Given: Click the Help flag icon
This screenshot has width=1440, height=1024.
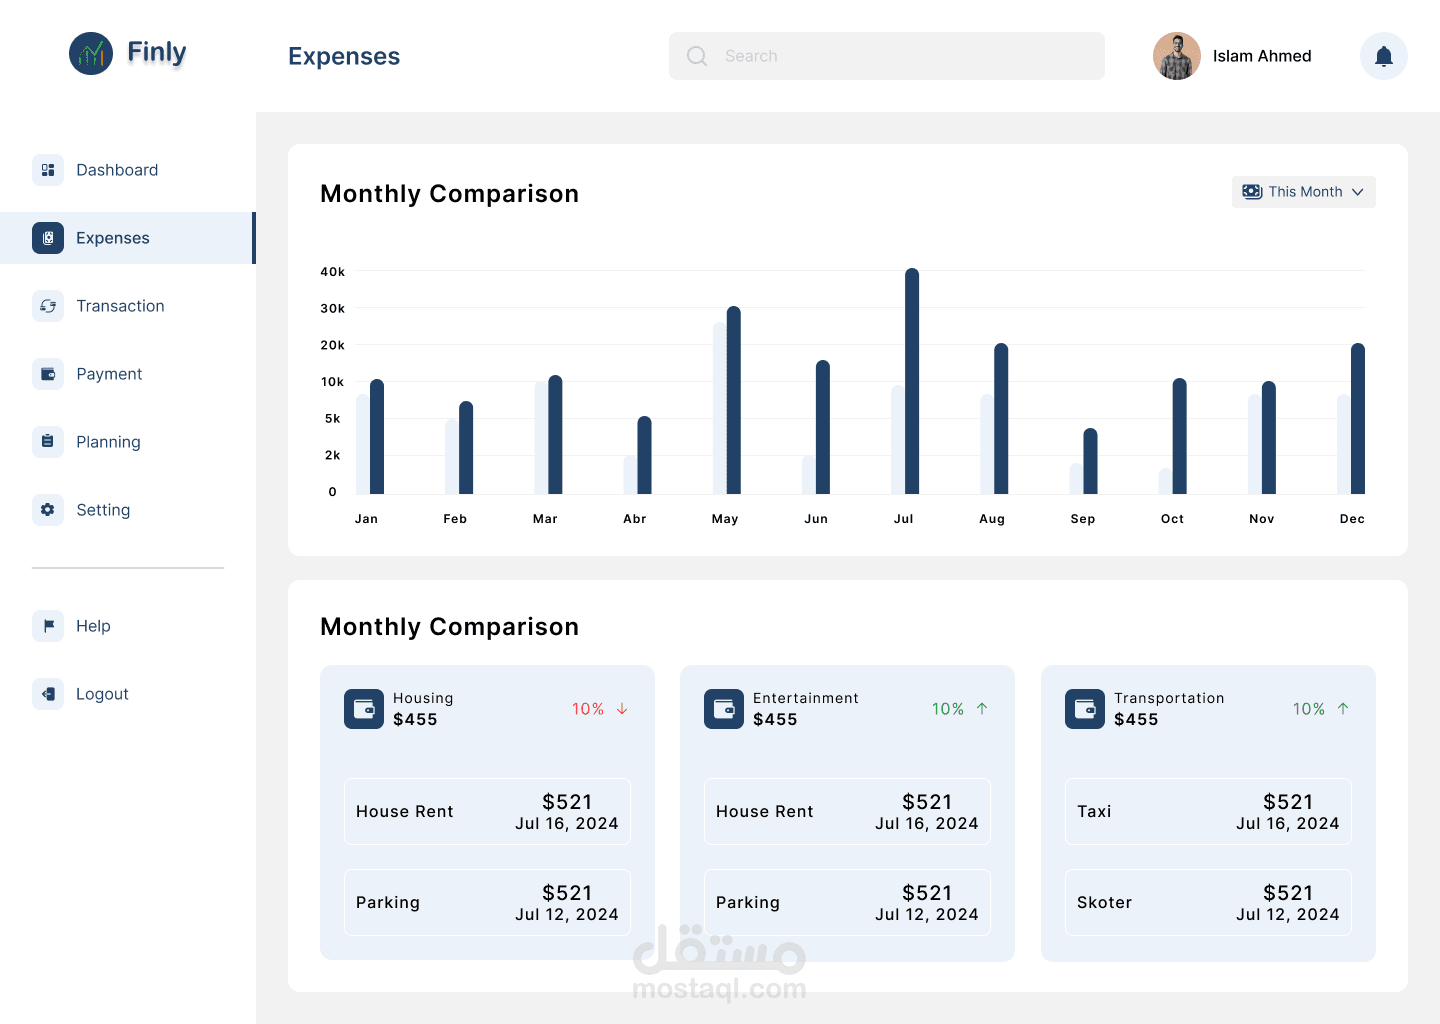Looking at the screenshot, I should coord(48,626).
